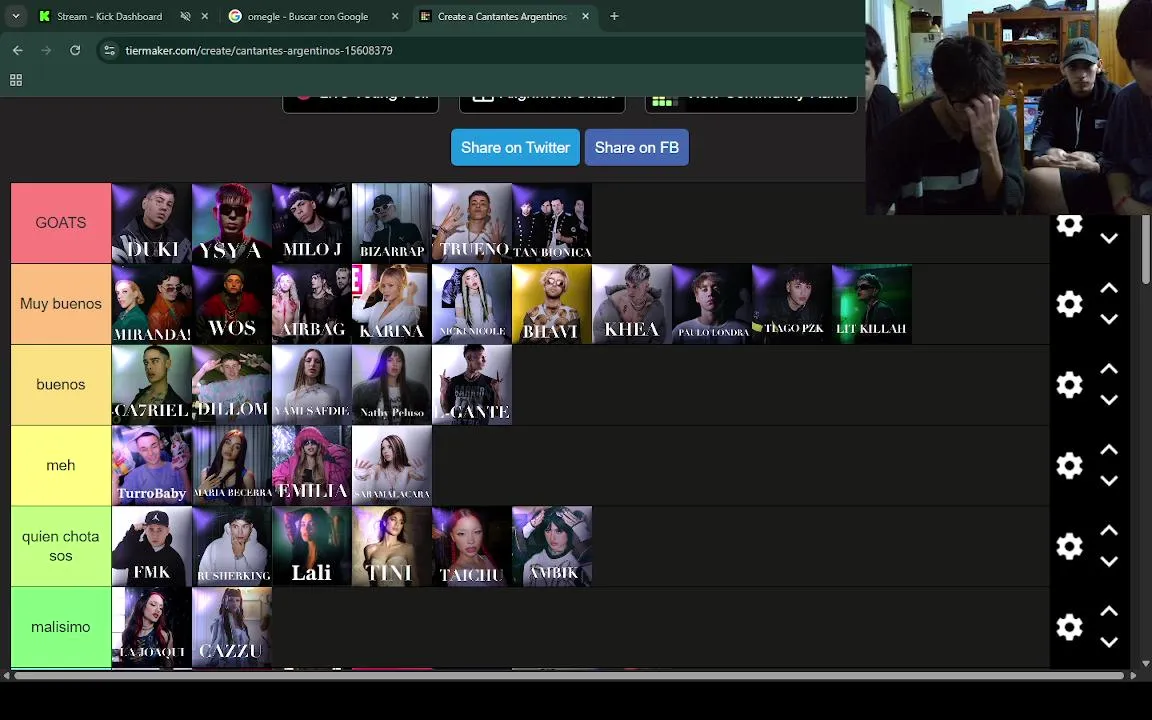Click the MILO J thumbnail

(x=312, y=223)
